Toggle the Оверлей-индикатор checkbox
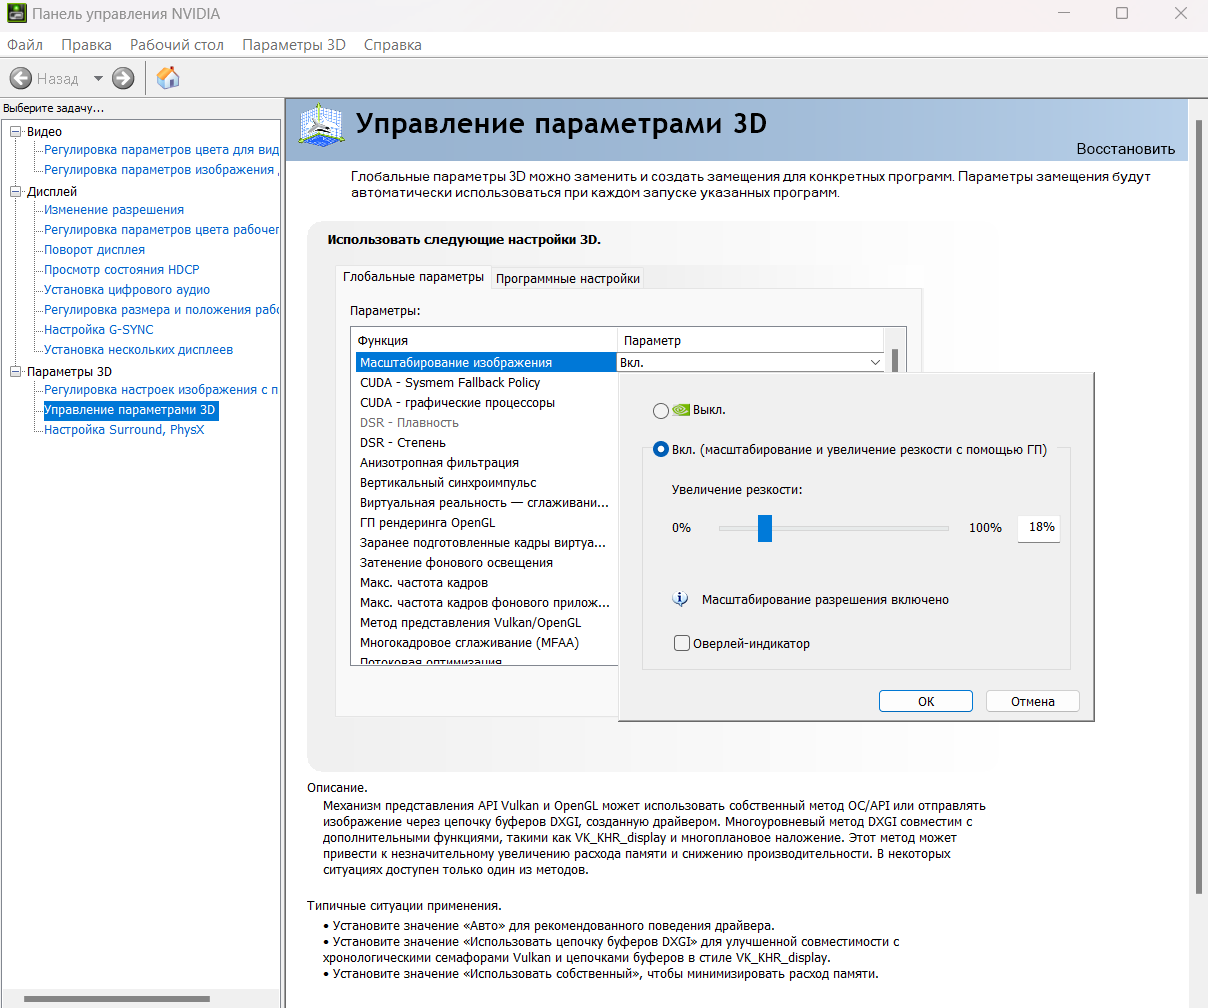Viewport: 1208px width, 1008px height. [682, 643]
